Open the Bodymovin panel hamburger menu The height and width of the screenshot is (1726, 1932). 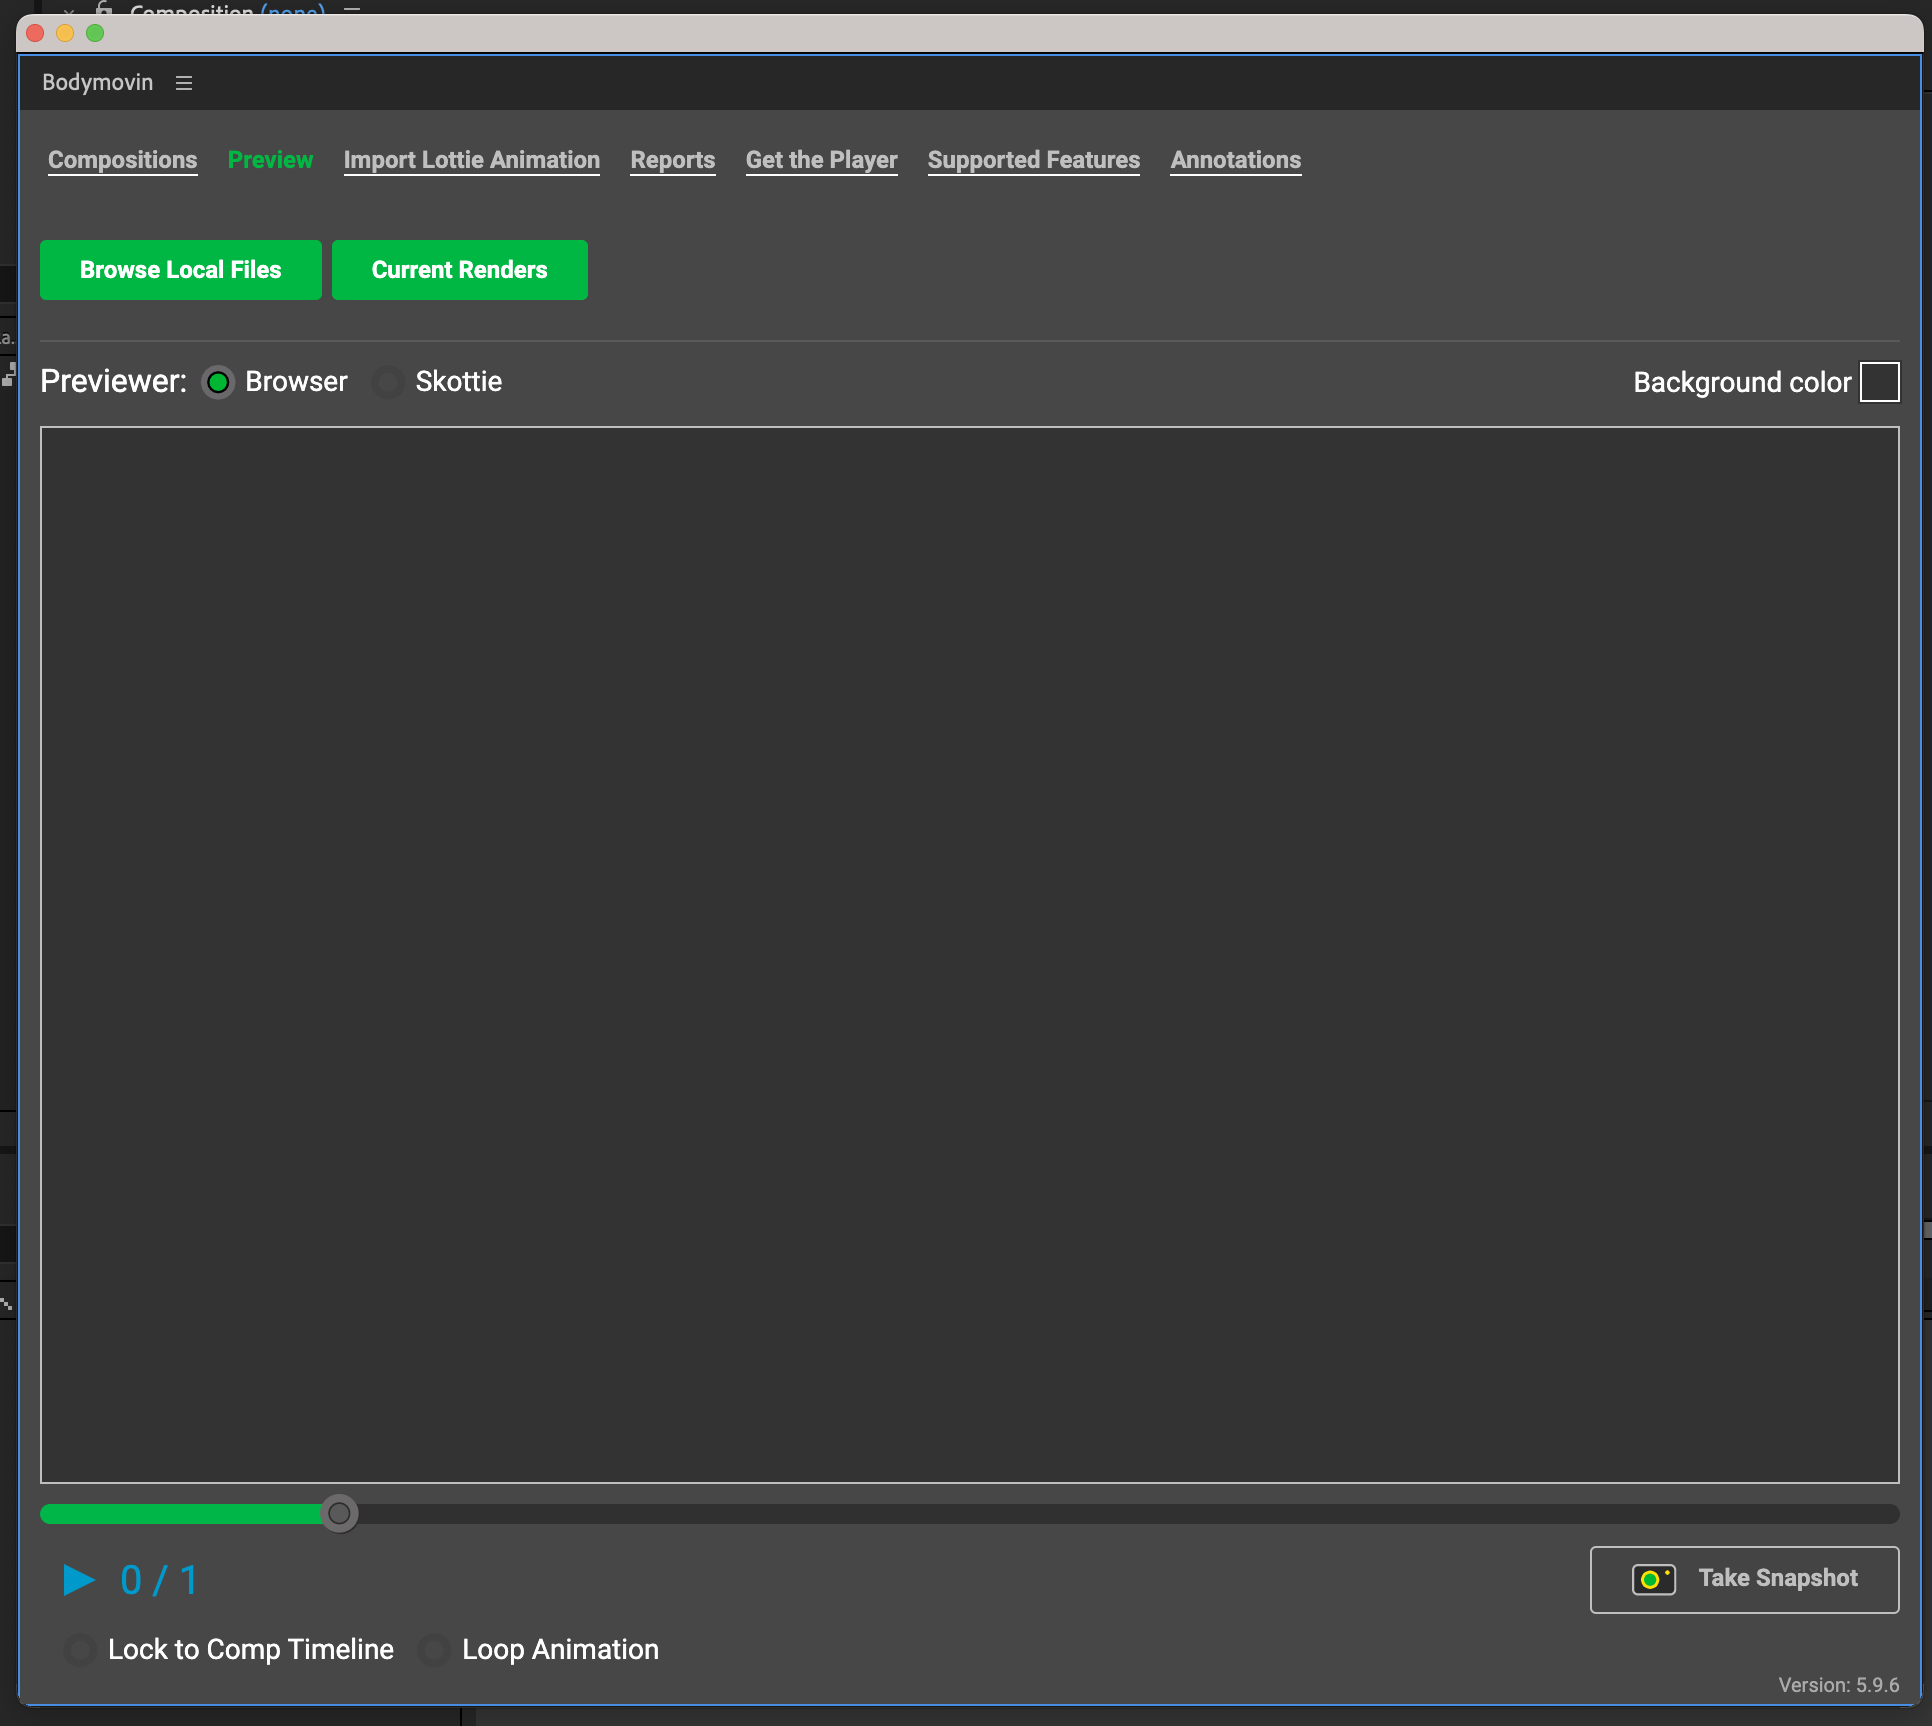pyautogui.click(x=183, y=83)
